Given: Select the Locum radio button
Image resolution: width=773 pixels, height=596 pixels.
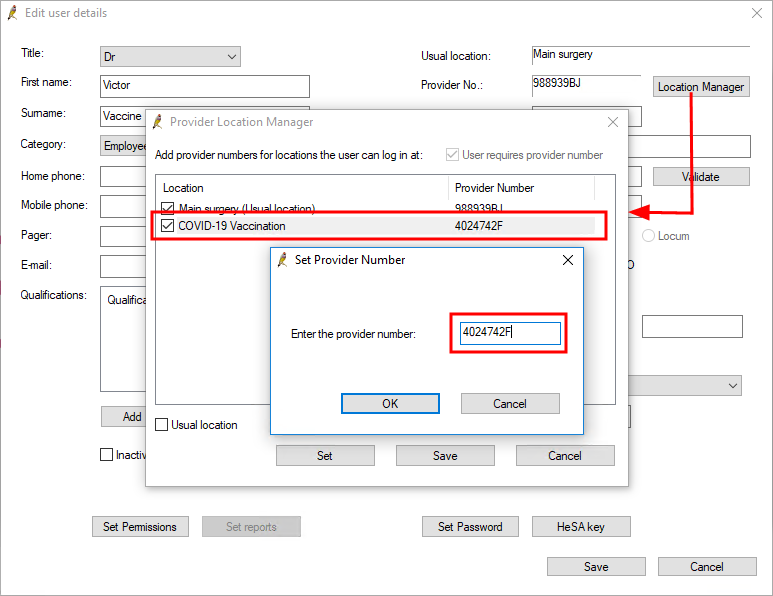Looking at the screenshot, I should [x=649, y=236].
